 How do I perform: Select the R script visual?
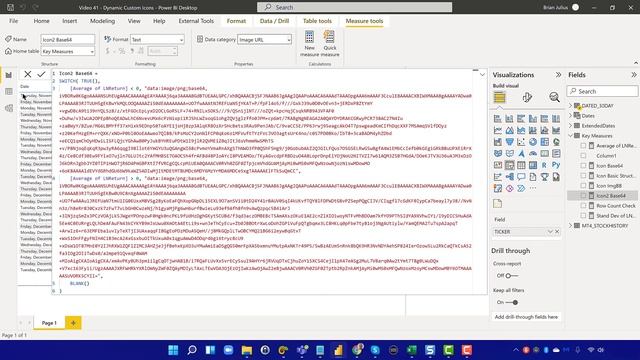(544, 165)
